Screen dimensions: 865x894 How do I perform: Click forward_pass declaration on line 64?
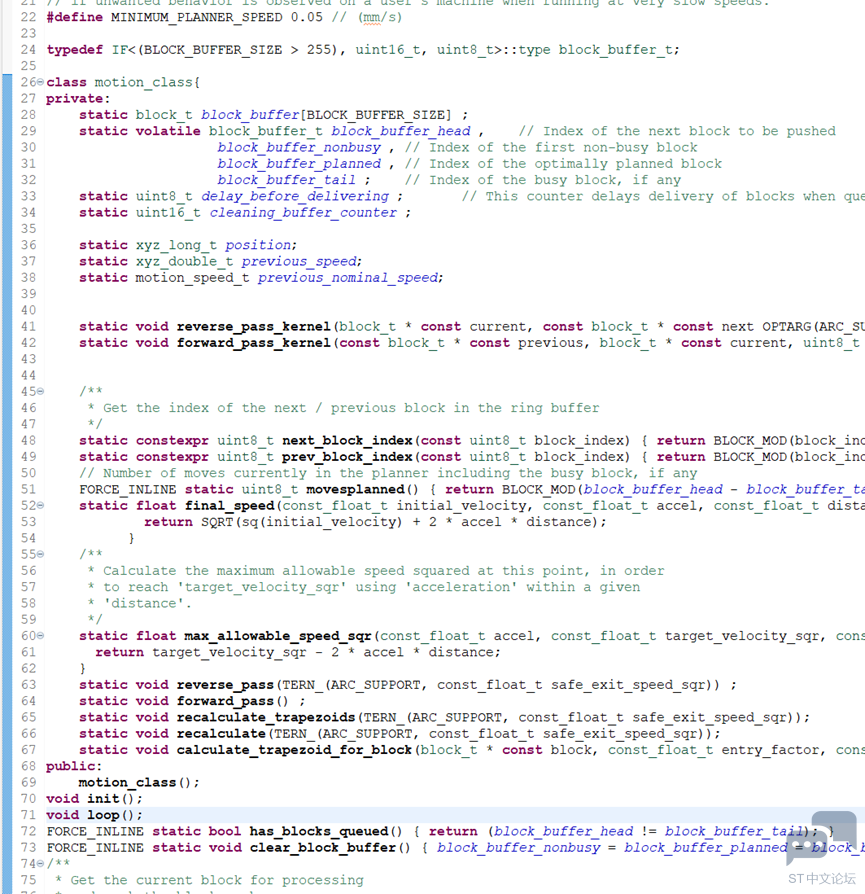[225, 701]
